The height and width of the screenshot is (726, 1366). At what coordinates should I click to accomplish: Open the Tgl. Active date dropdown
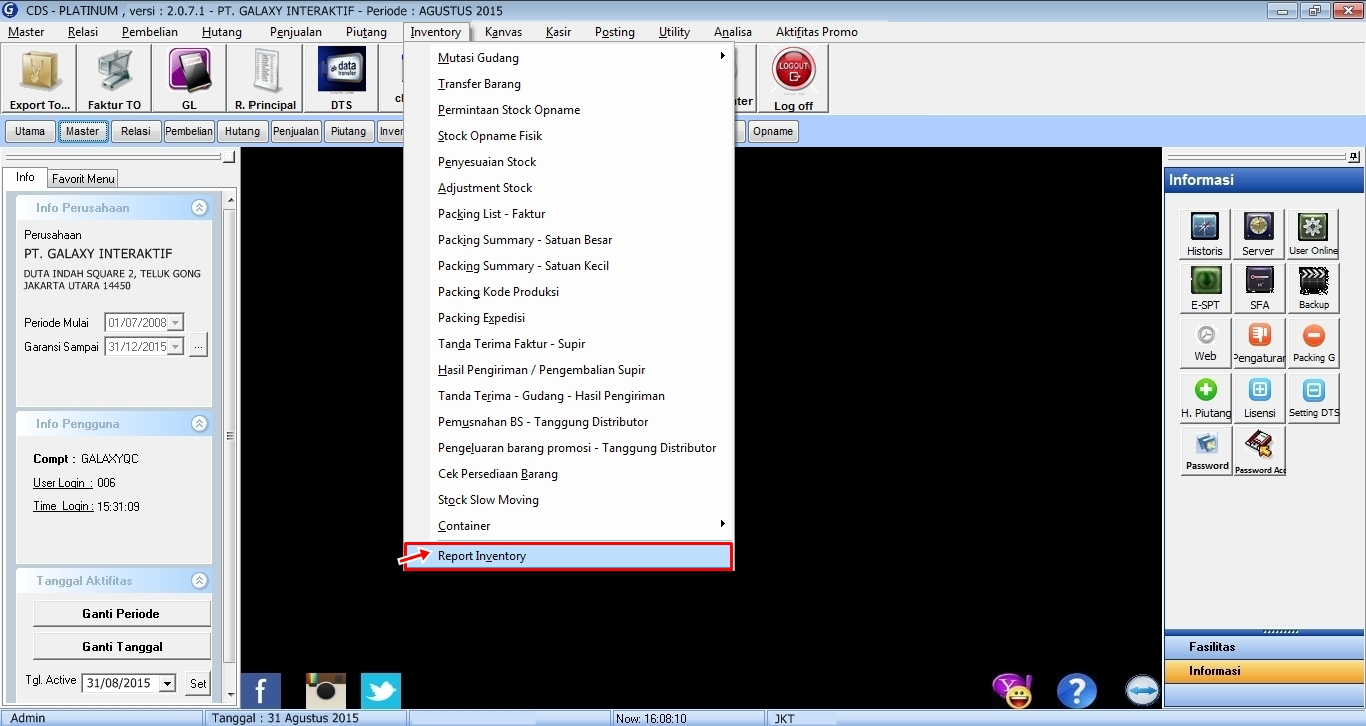point(167,684)
